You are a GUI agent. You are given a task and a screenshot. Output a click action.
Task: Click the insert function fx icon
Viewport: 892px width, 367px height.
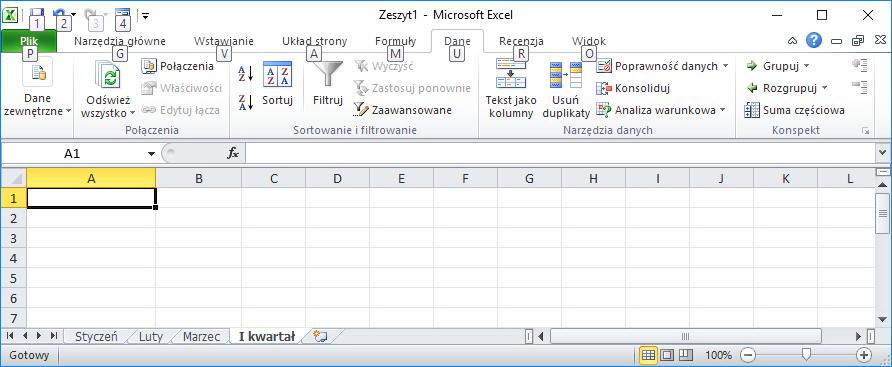coord(233,154)
